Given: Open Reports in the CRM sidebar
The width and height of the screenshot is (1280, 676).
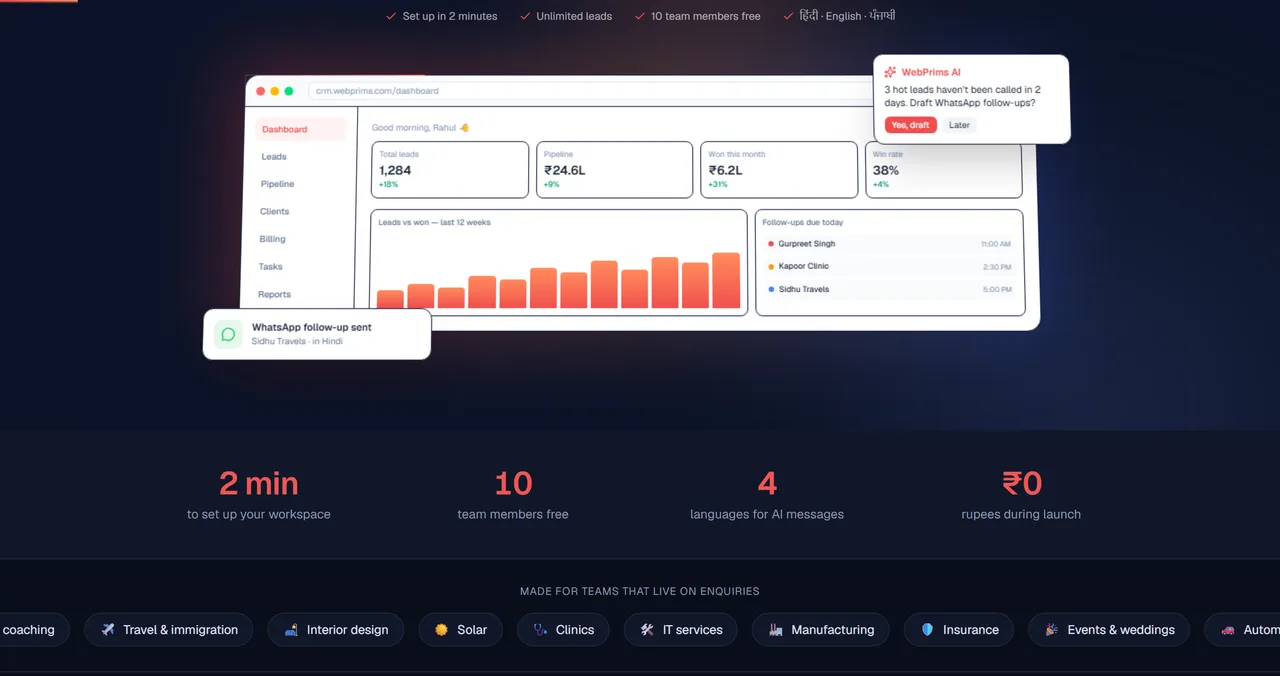Looking at the screenshot, I should (274, 294).
